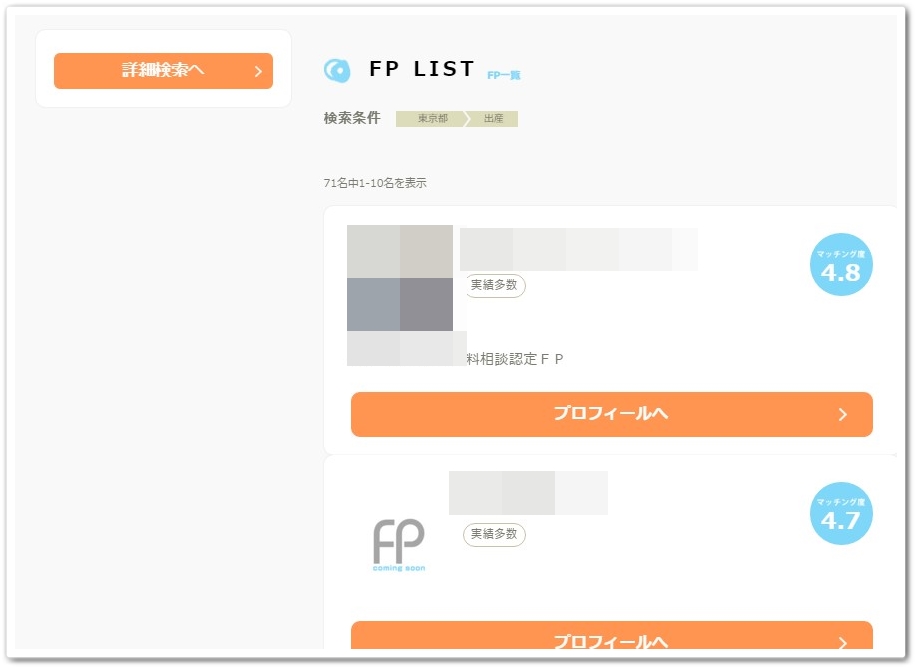Click the blue FP LIST logo icon
Viewport: 918px width, 670px height.
pos(337,71)
